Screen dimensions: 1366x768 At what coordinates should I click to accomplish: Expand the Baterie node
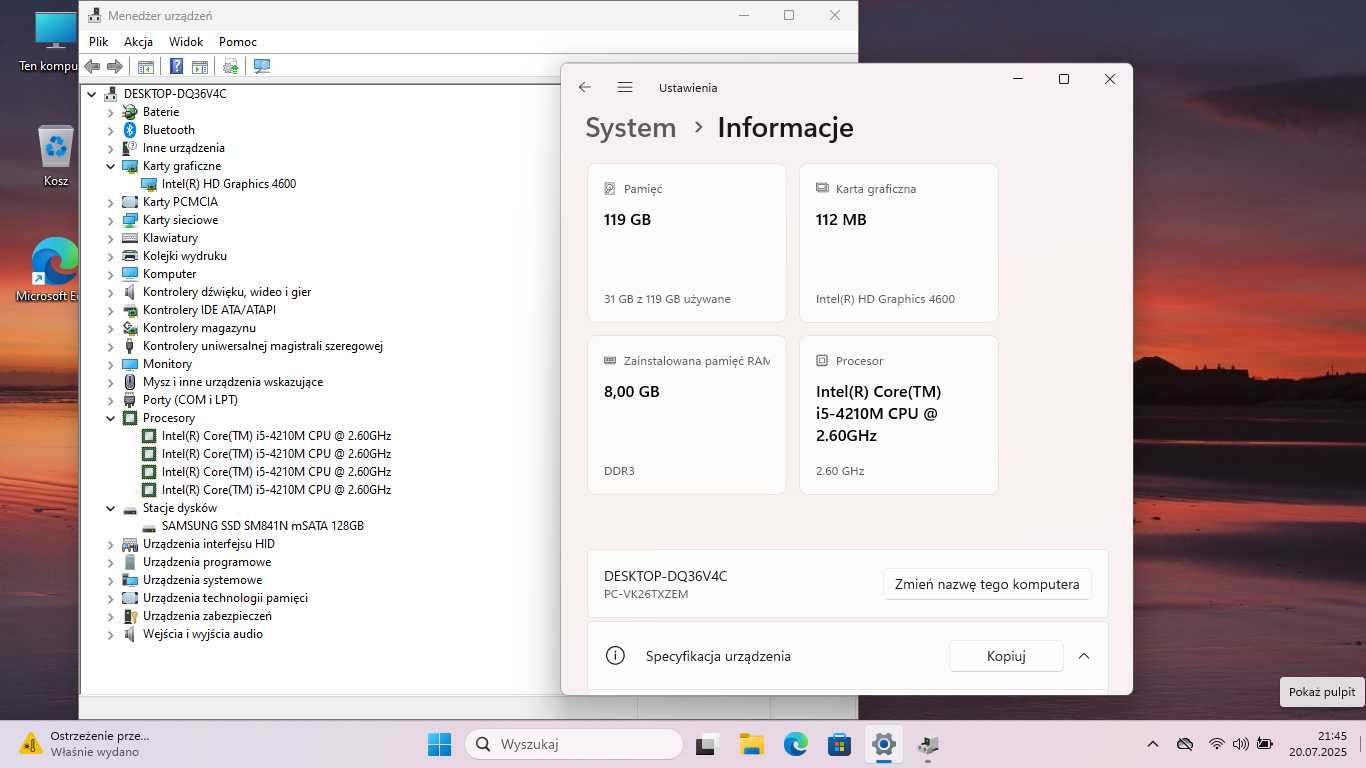111,112
